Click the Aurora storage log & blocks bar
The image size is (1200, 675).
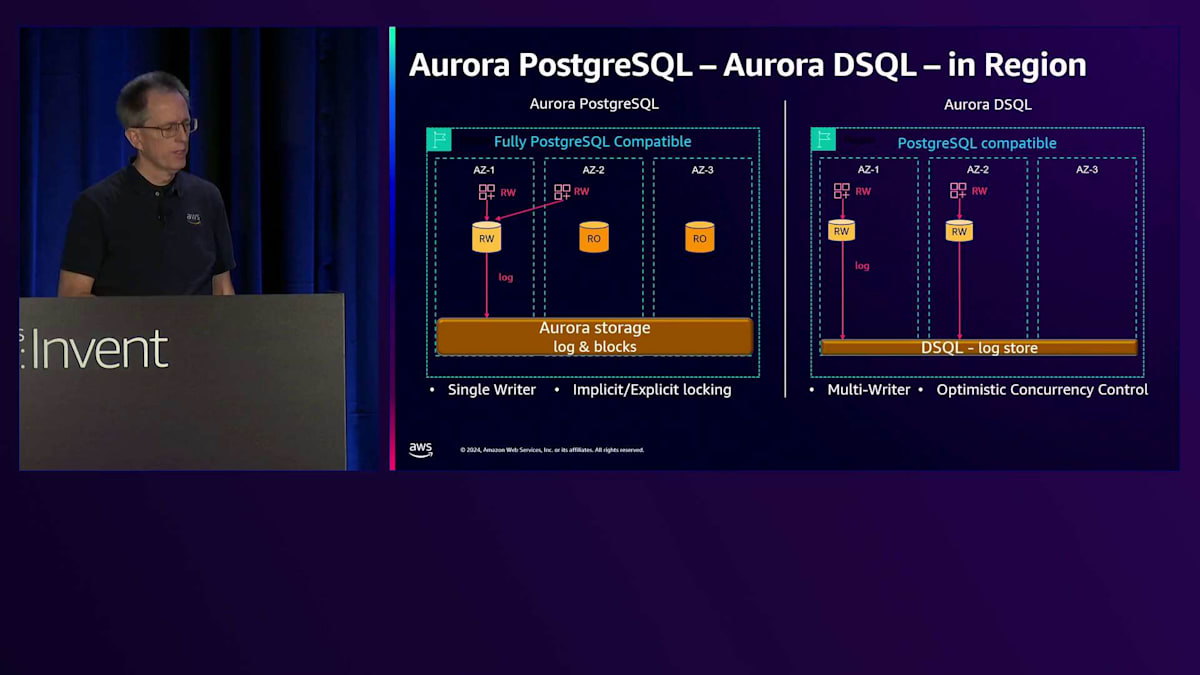[595, 336]
